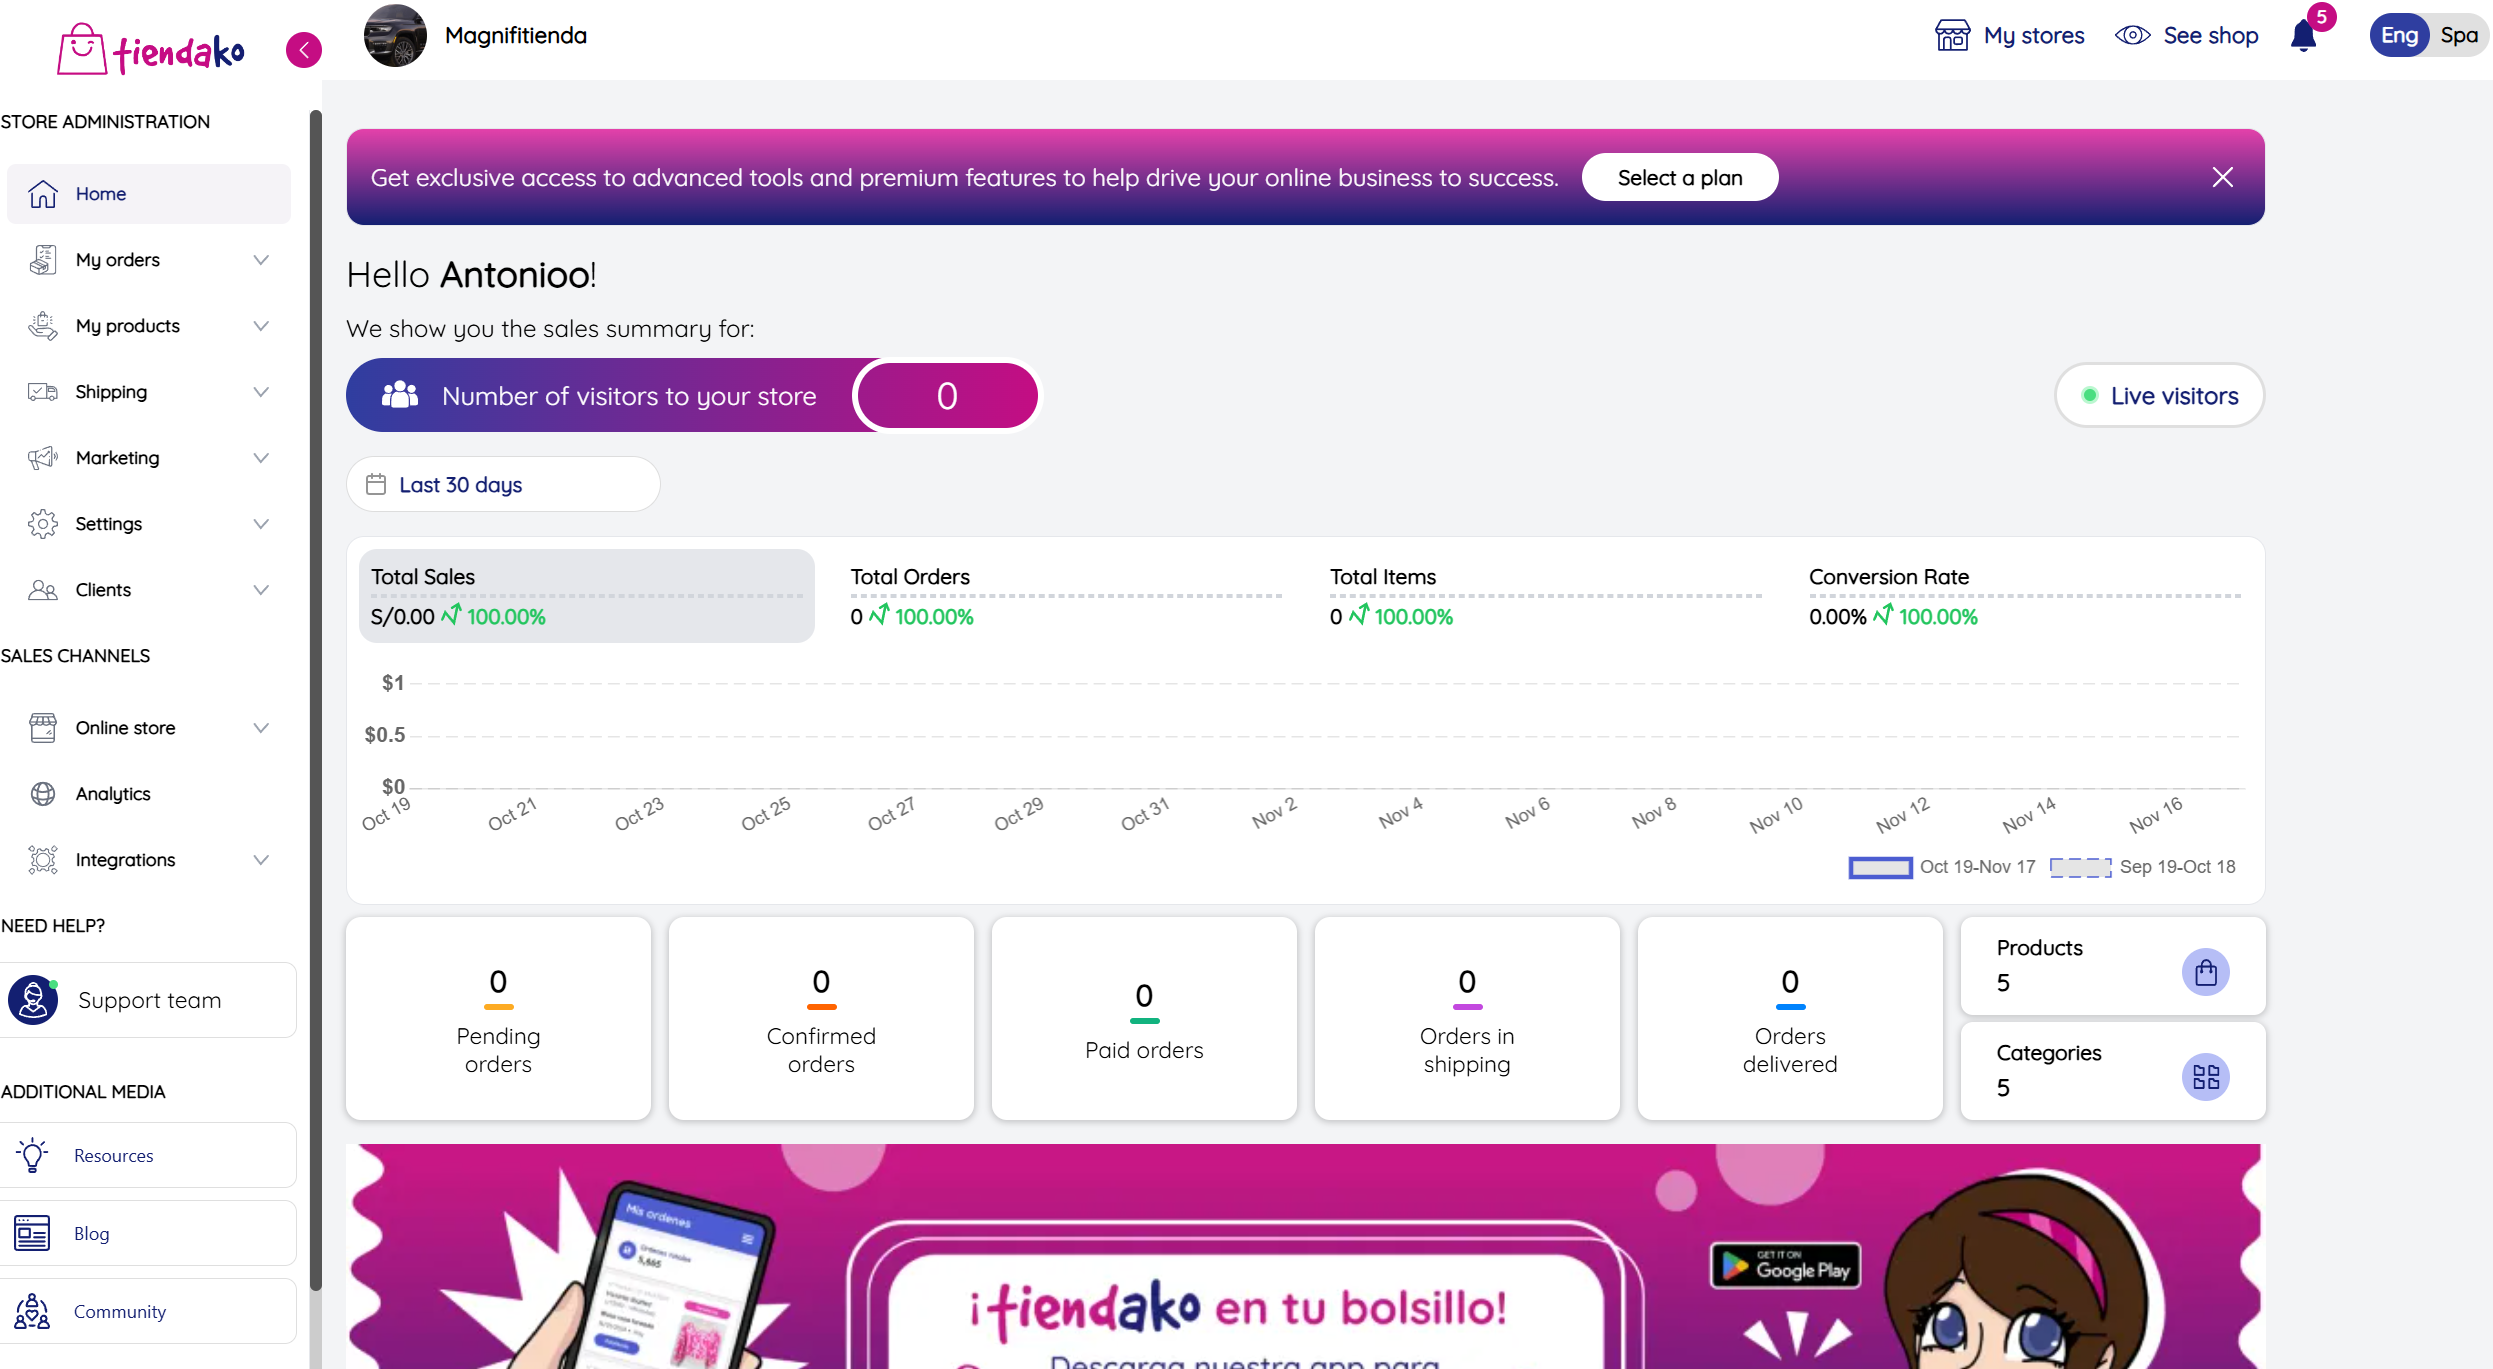Image resolution: width=2493 pixels, height=1369 pixels.
Task: Open the Analytics menu item
Action: pyautogui.click(x=149, y=794)
